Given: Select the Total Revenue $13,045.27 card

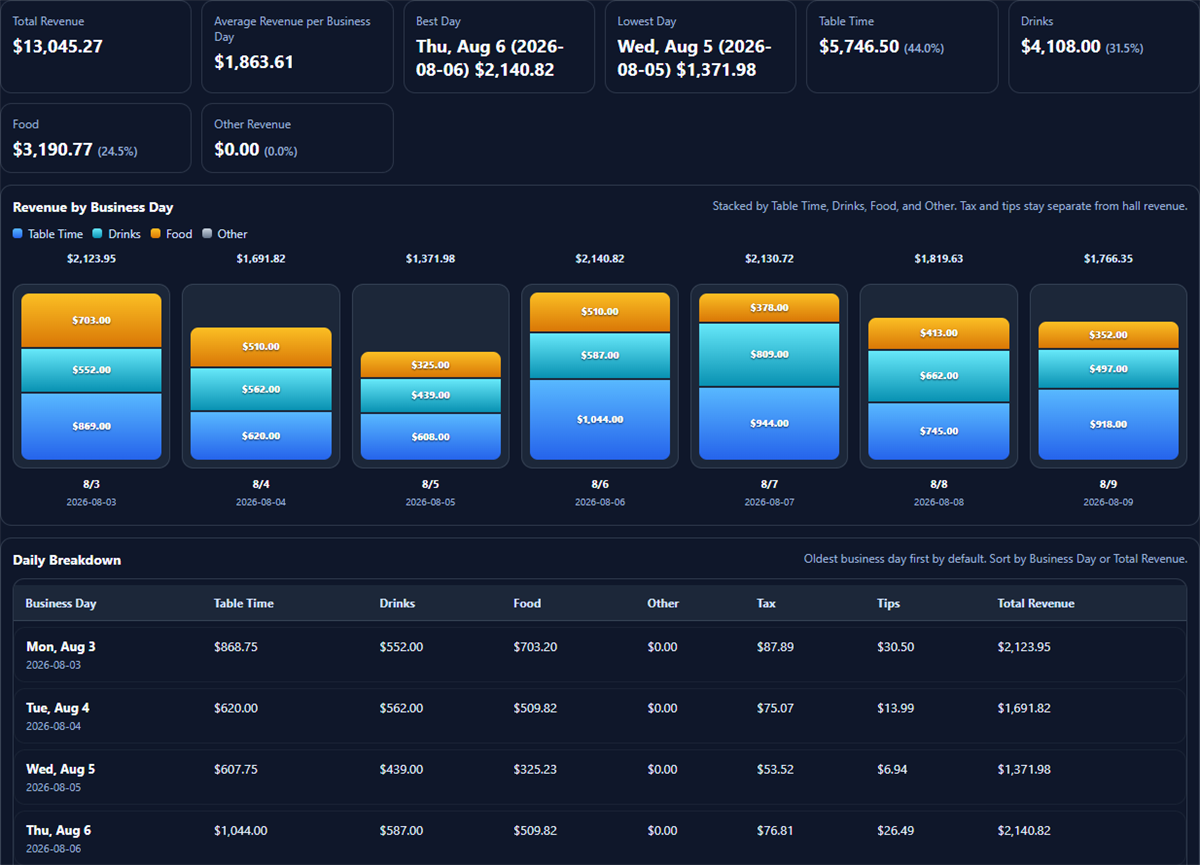Looking at the screenshot, I should tap(96, 47).
